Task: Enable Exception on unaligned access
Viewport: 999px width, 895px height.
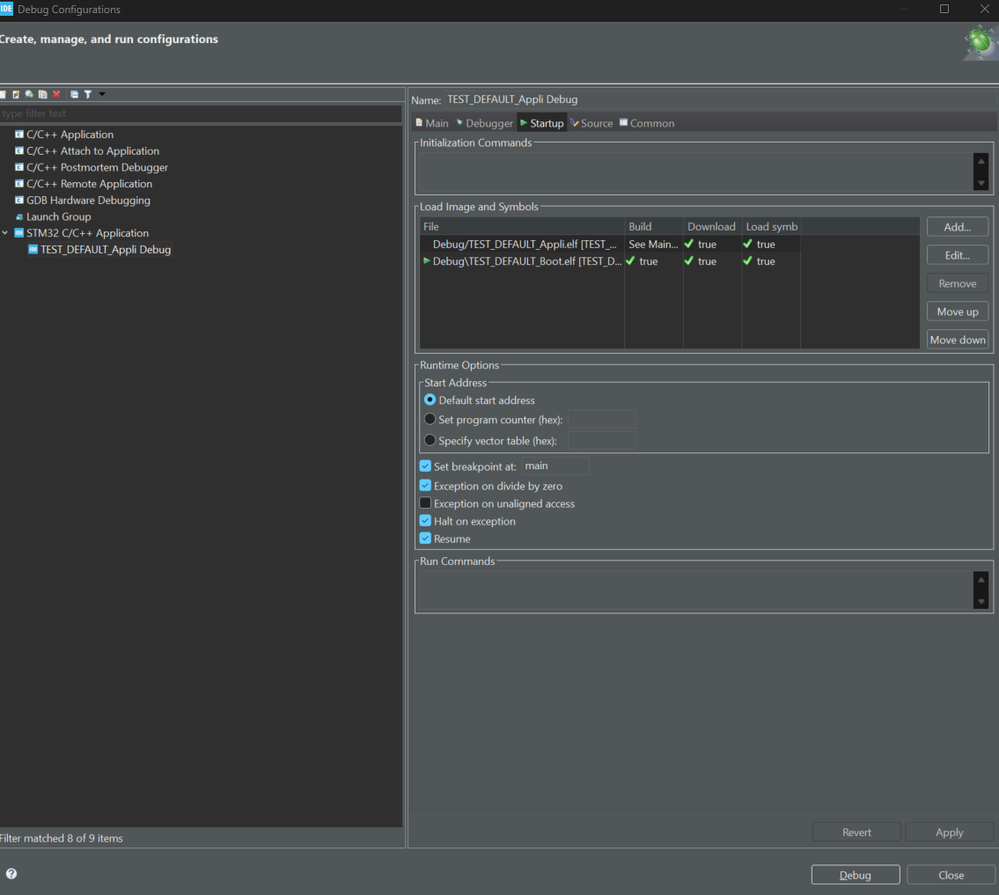Action: (x=426, y=503)
